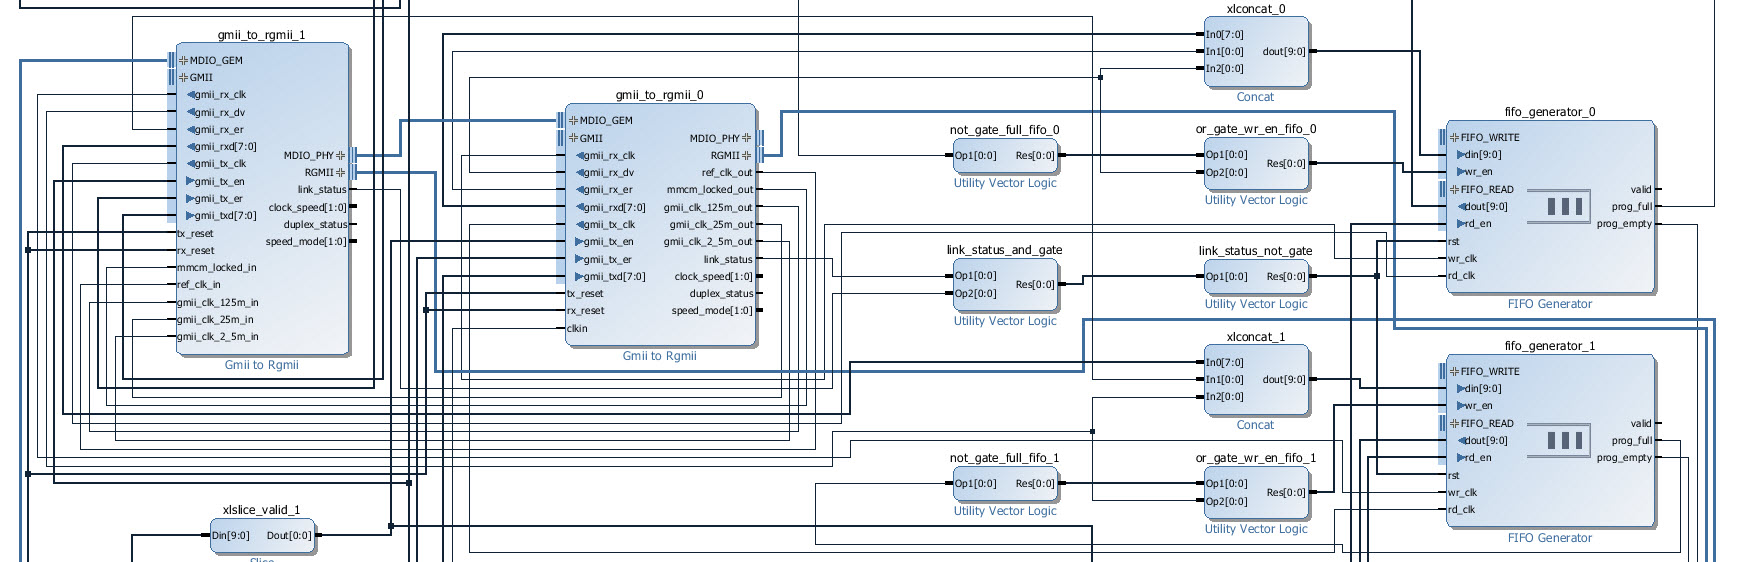Select Op1[0:0] input on not_gate_full_fifo_0
This screenshot has height=562, width=1737.
coord(975,155)
